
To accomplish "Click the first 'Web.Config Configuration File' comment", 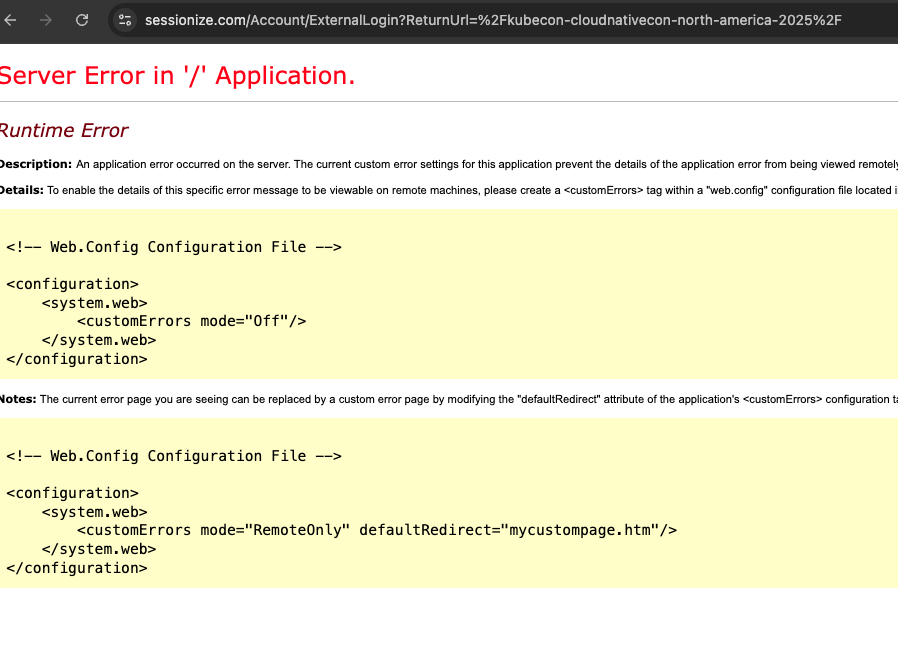I will coord(174,247).
